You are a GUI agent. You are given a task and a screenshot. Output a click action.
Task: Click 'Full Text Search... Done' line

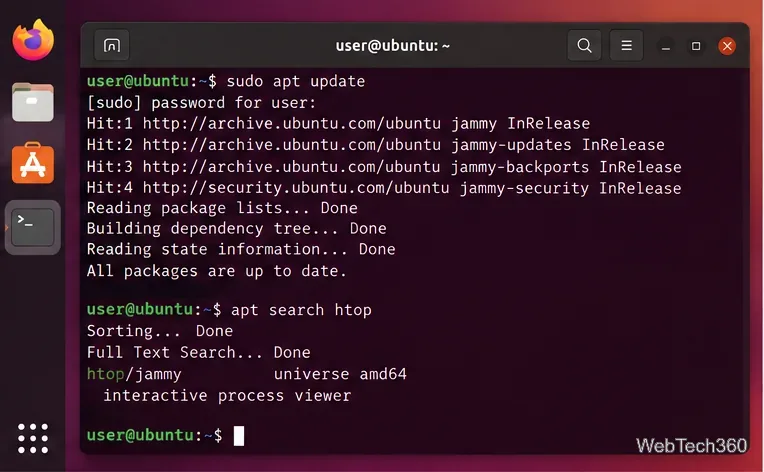click(x=199, y=353)
